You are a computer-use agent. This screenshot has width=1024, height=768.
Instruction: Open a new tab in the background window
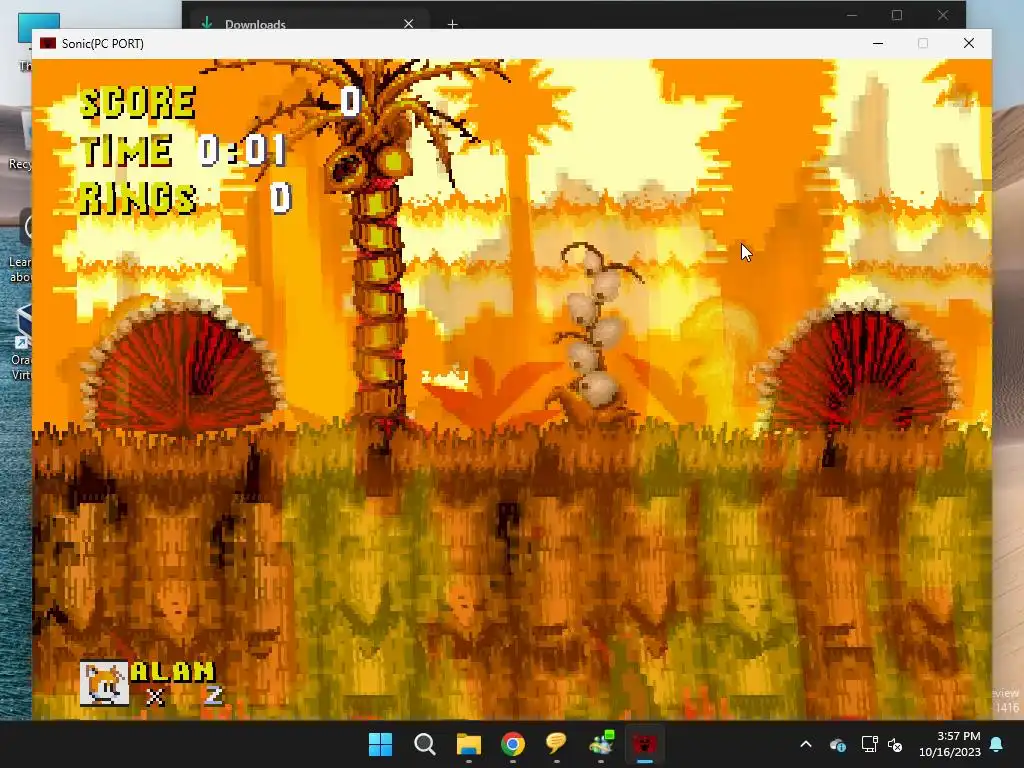(452, 24)
